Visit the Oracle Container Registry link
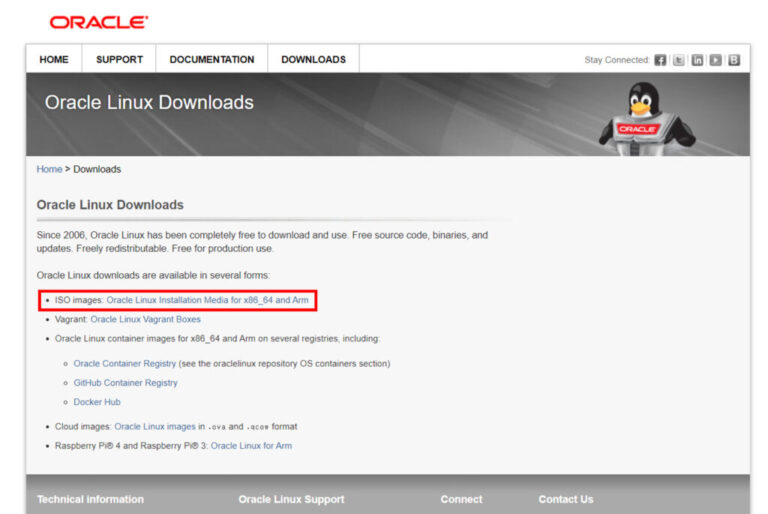Viewport: 768px width, 514px height. pos(124,364)
